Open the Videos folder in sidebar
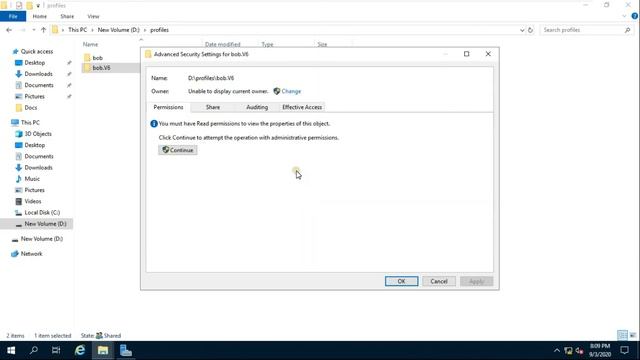Screen dimensions: 640x360 click(x=33, y=201)
